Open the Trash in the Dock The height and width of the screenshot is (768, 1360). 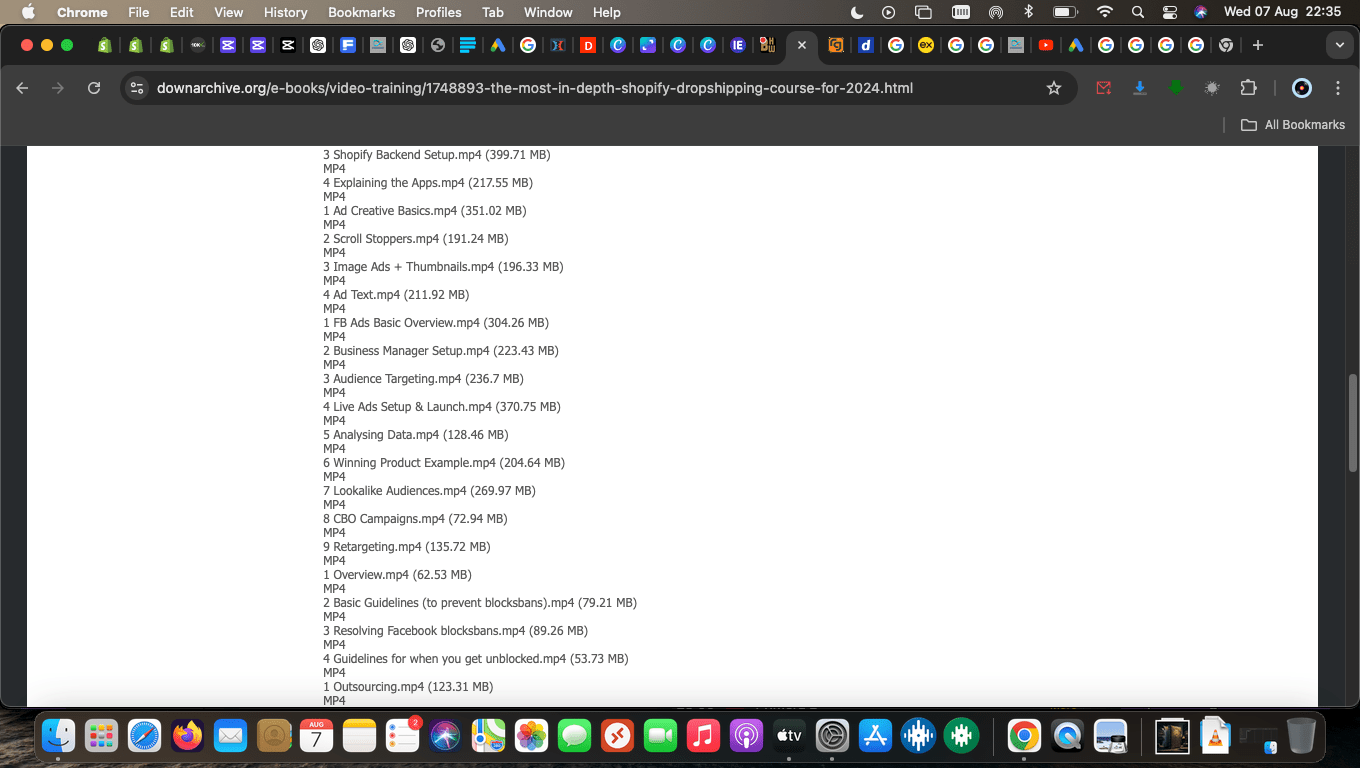[x=1301, y=737]
